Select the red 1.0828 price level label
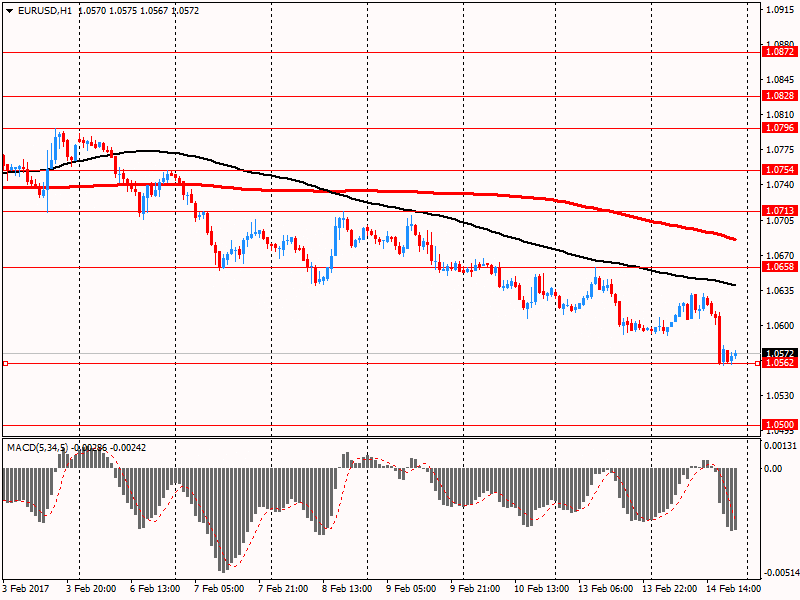Image resolution: width=800 pixels, height=600 pixels. [x=779, y=96]
